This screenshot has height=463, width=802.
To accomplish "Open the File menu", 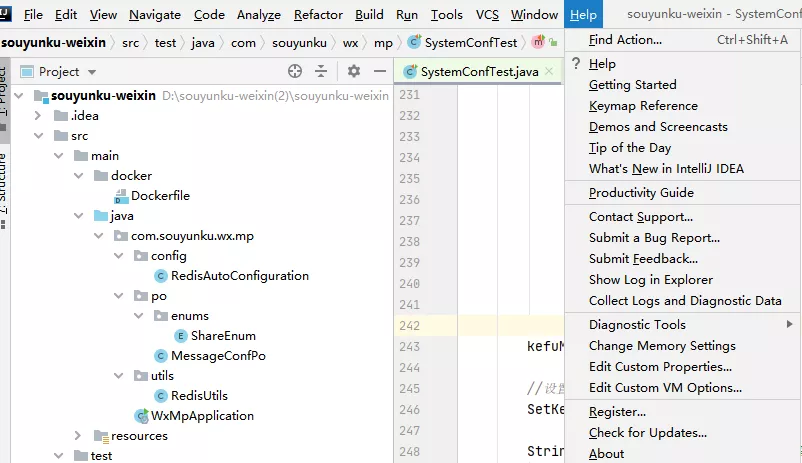I will pos(33,15).
